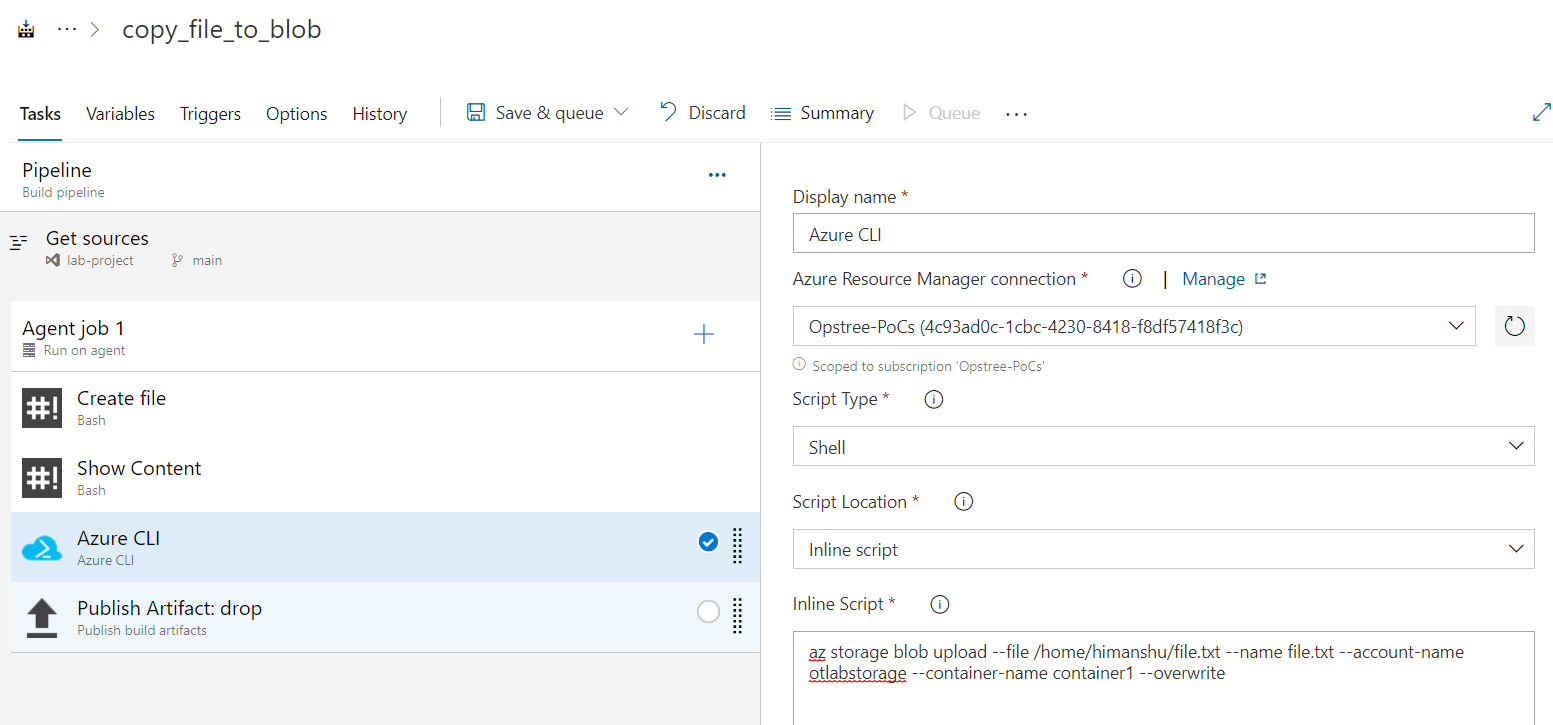The width and height of the screenshot is (1553, 725).
Task: Click the Run on agent server icon
Action: (x=29, y=351)
